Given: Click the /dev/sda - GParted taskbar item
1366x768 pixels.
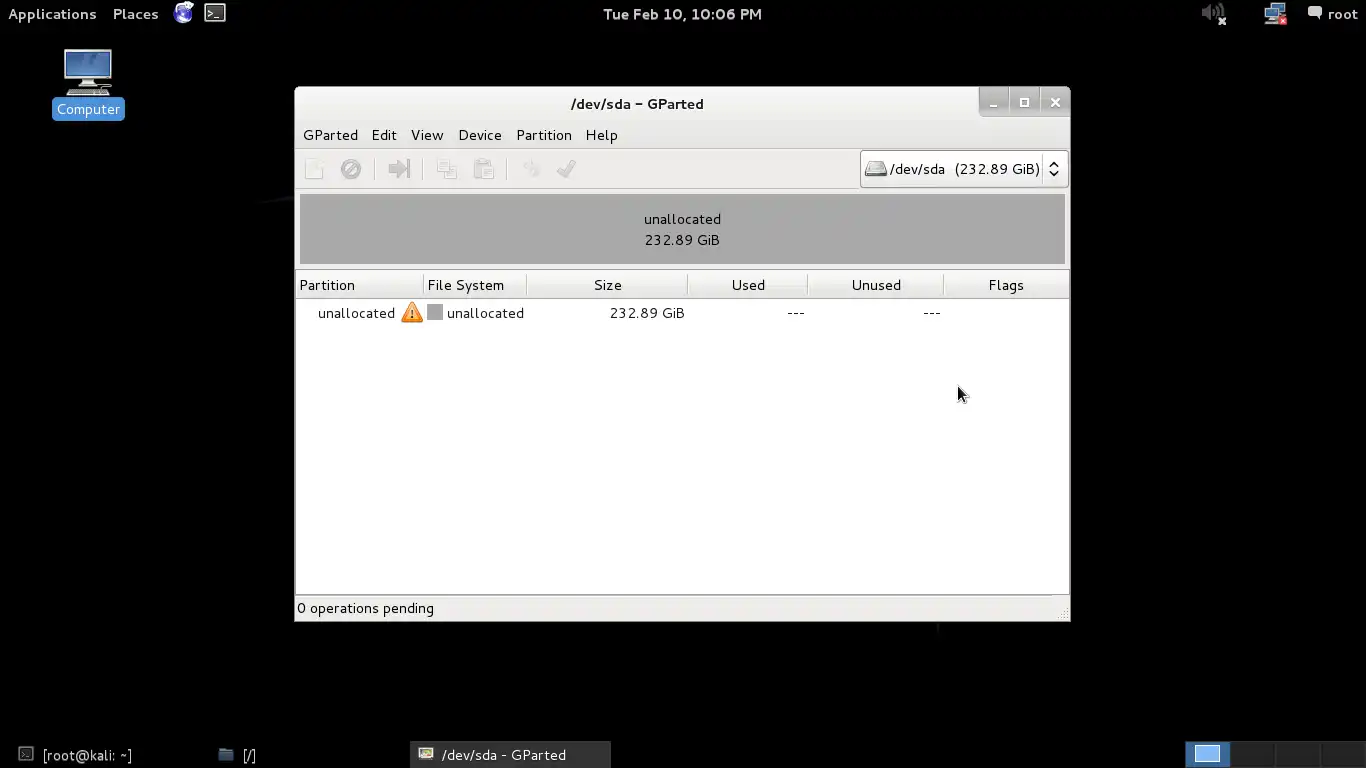Looking at the screenshot, I should [x=510, y=755].
